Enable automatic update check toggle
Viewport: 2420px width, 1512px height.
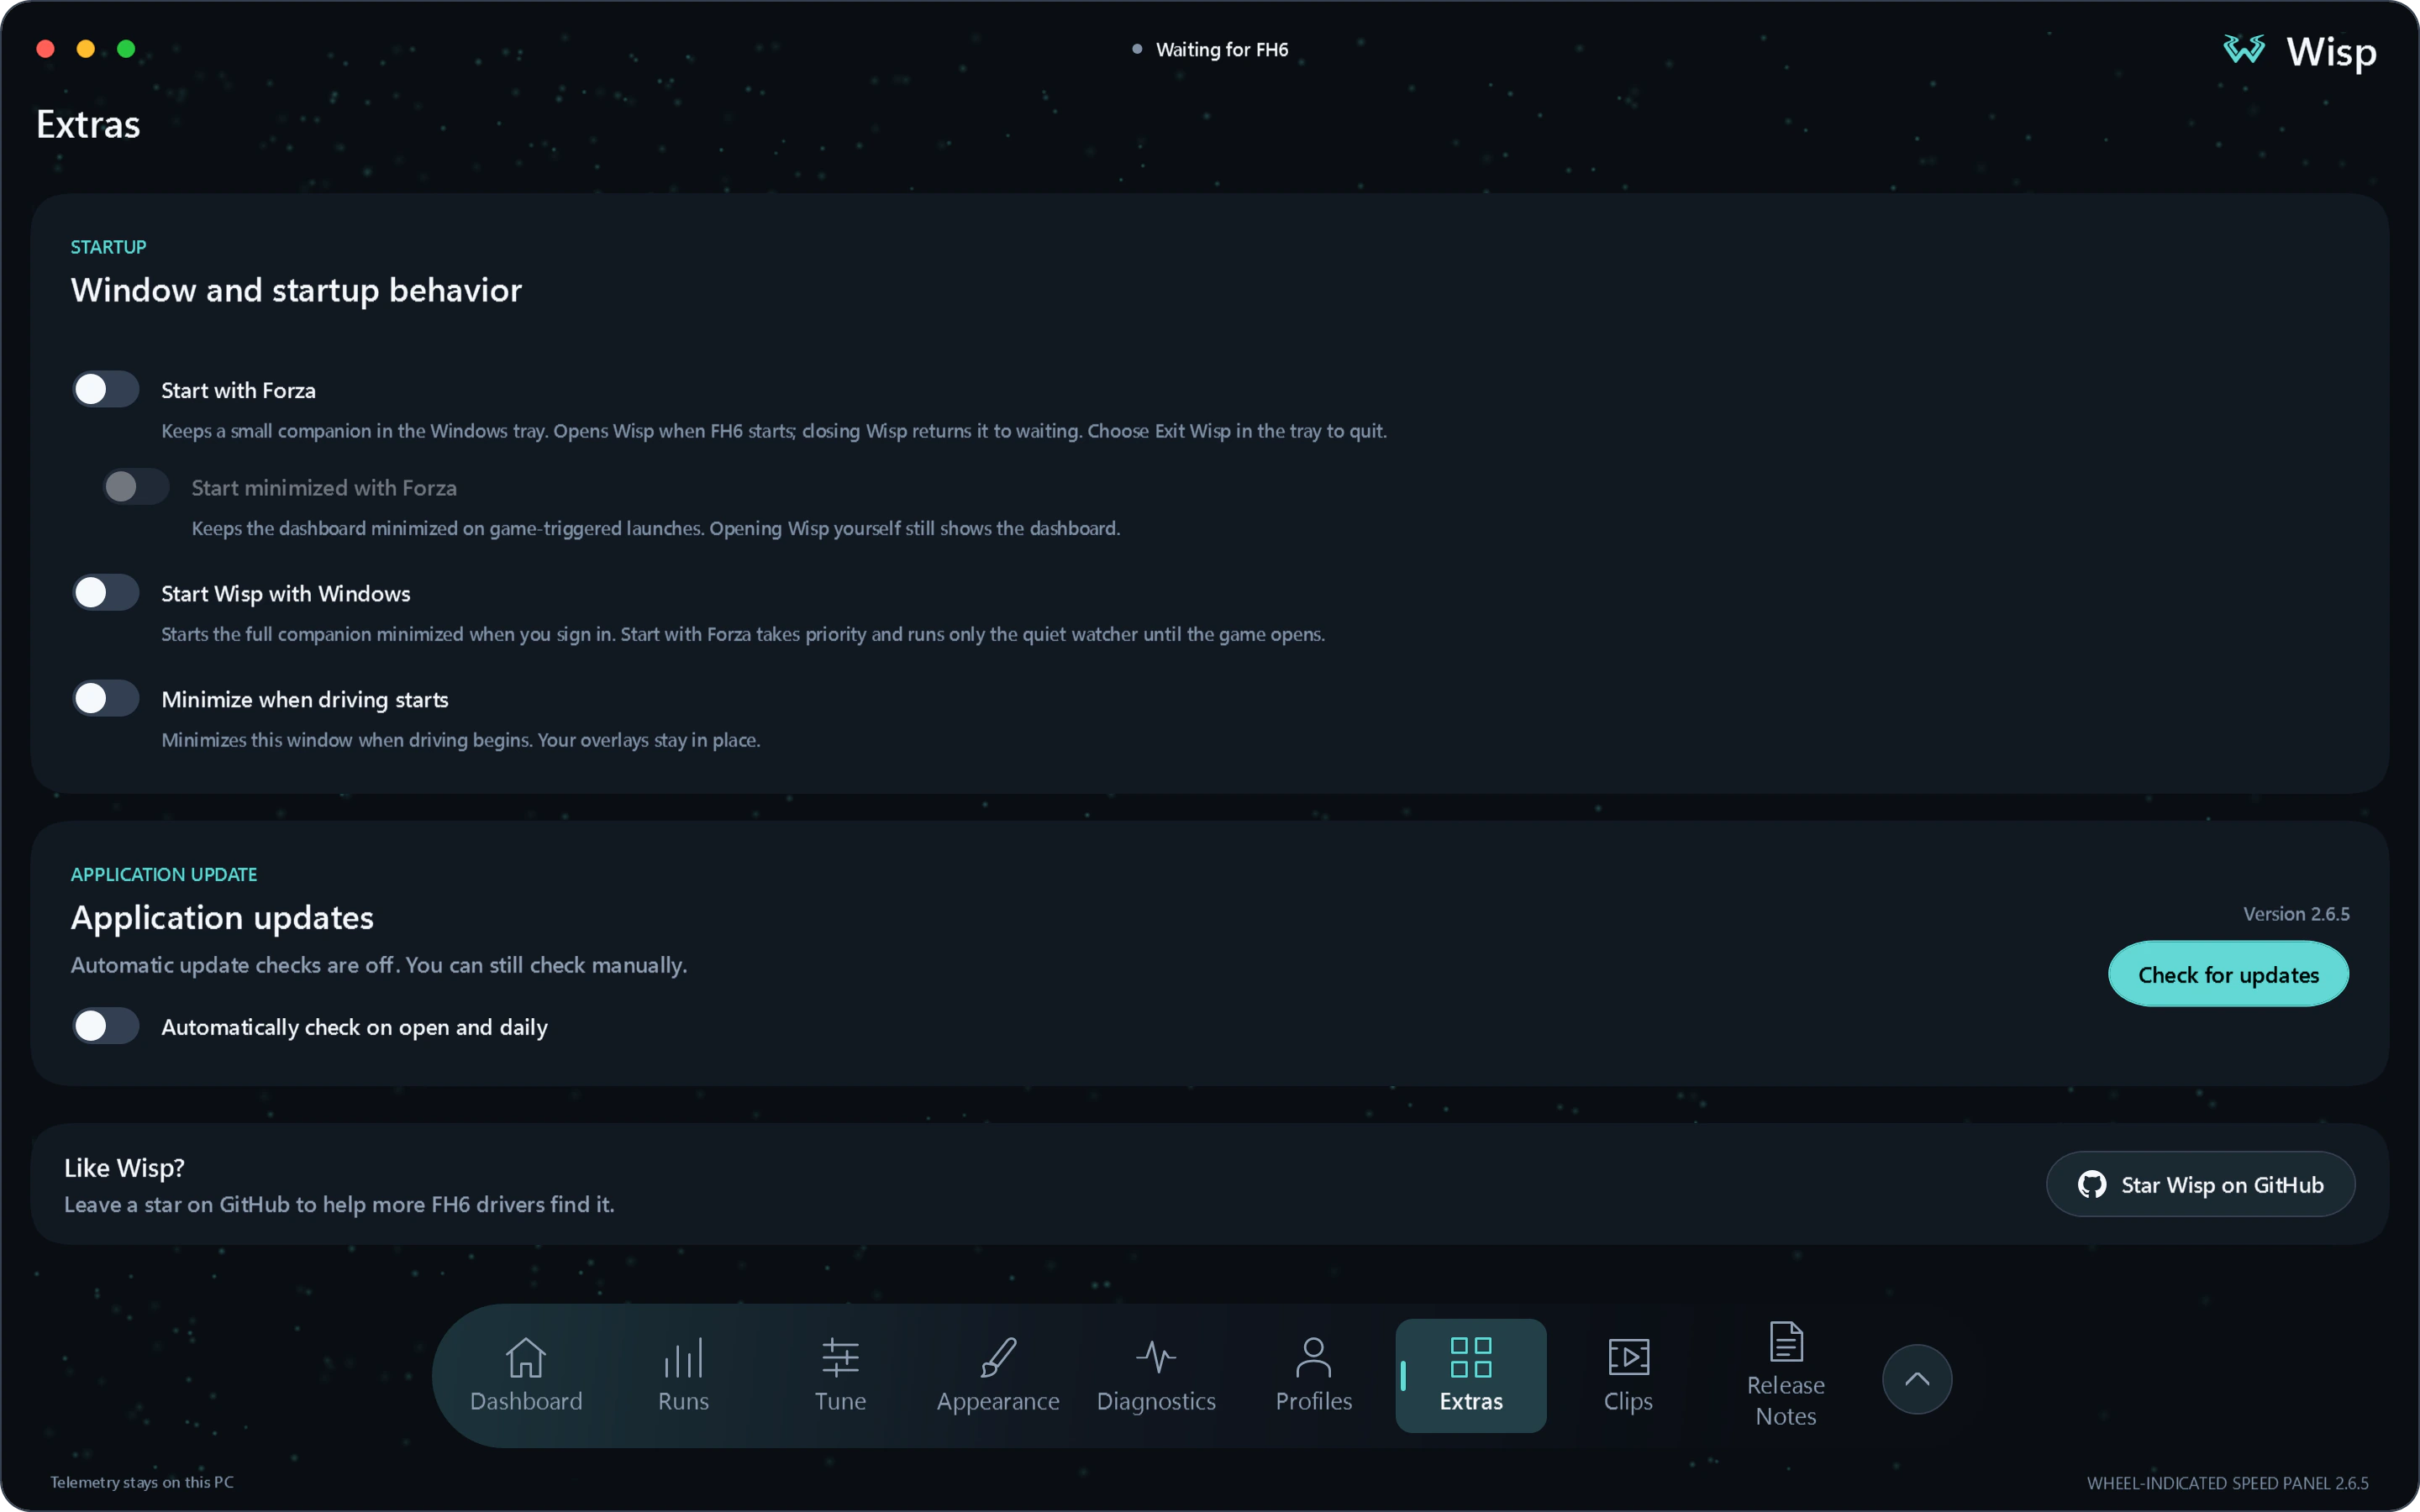(105, 1026)
